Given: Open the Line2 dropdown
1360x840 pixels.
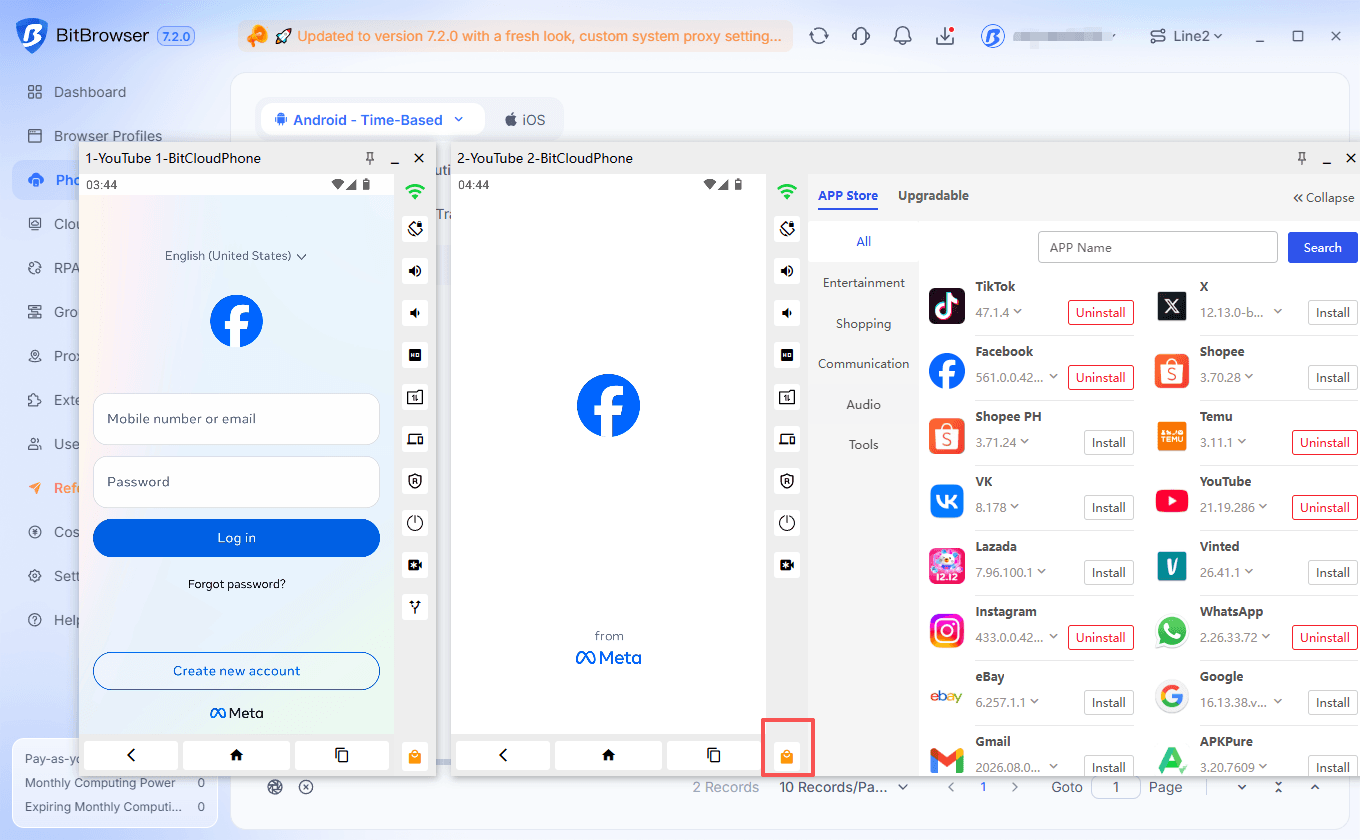Looking at the screenshot, I should coord(1187,36).
